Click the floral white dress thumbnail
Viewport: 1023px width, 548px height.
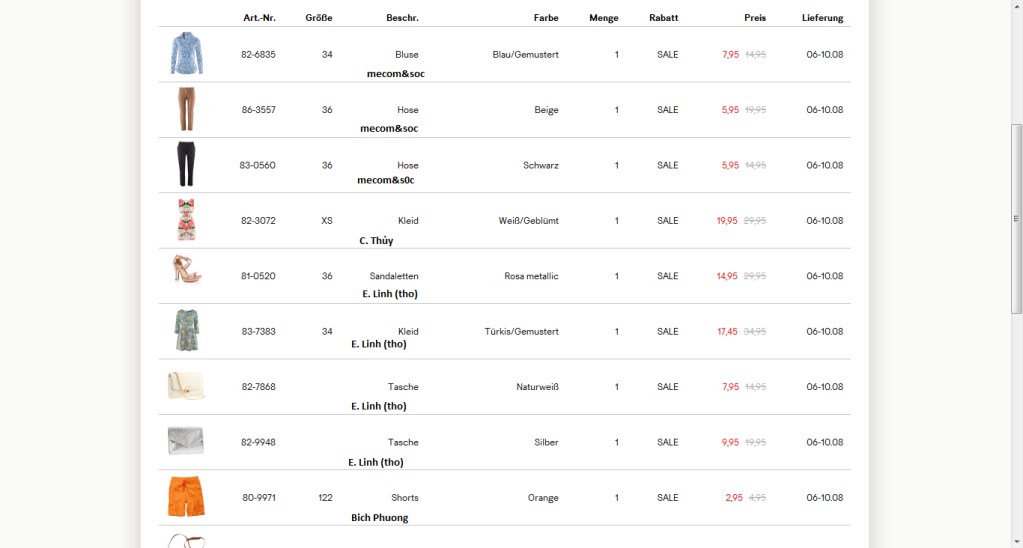click(x=186, y=220)
